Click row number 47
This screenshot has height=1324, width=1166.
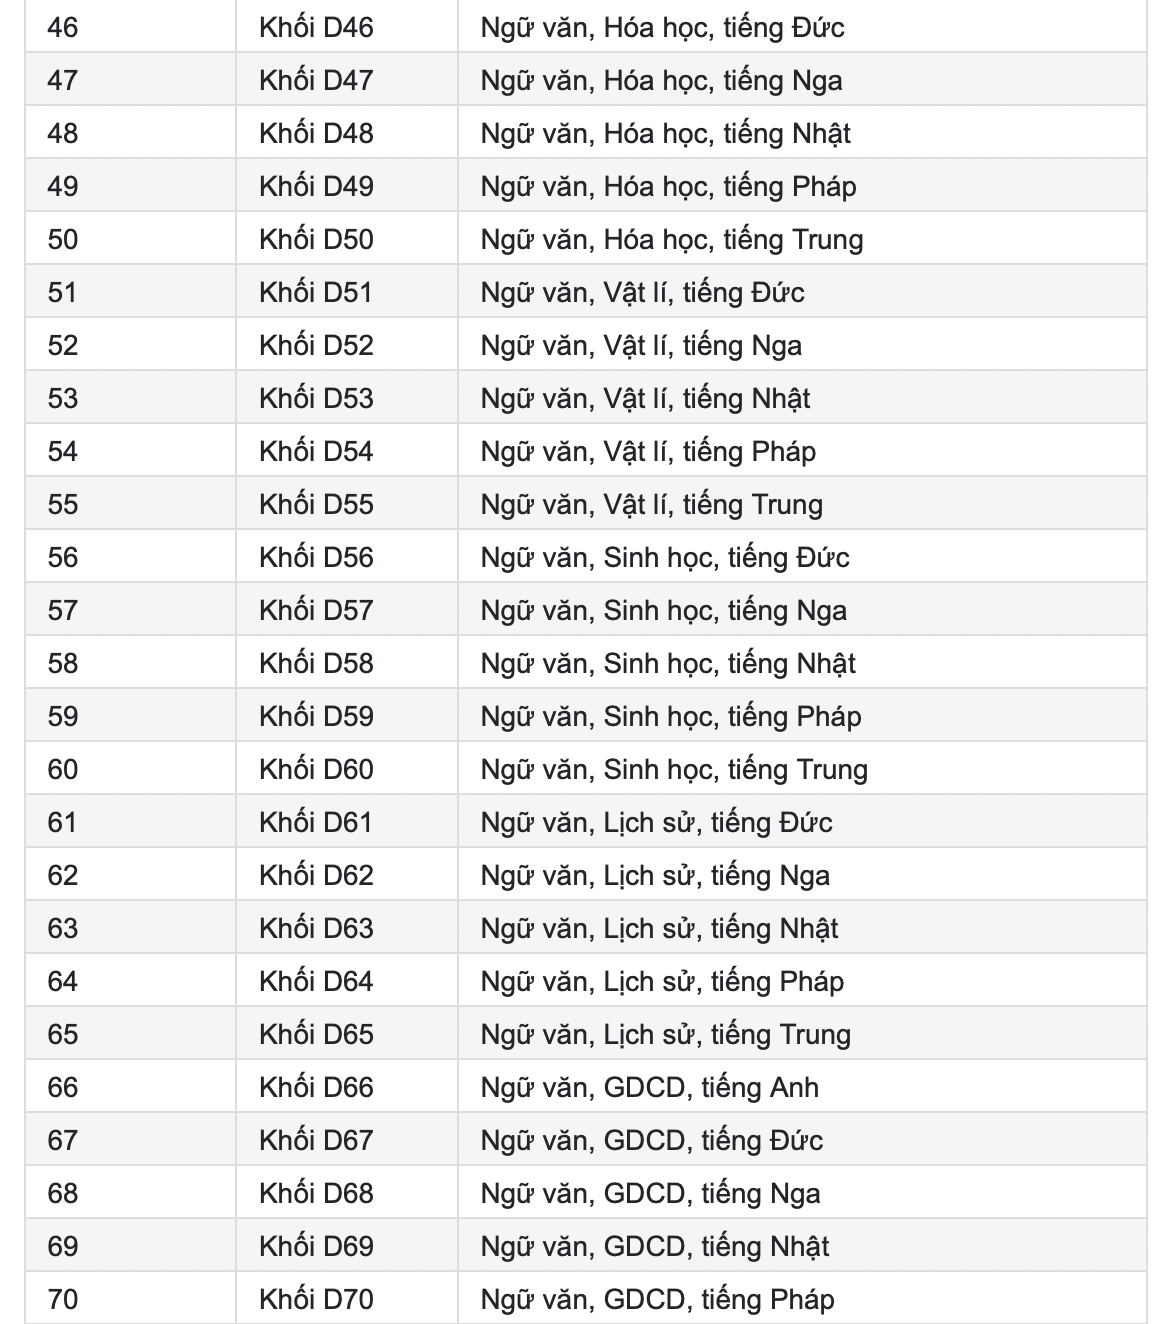click(62, 80)
